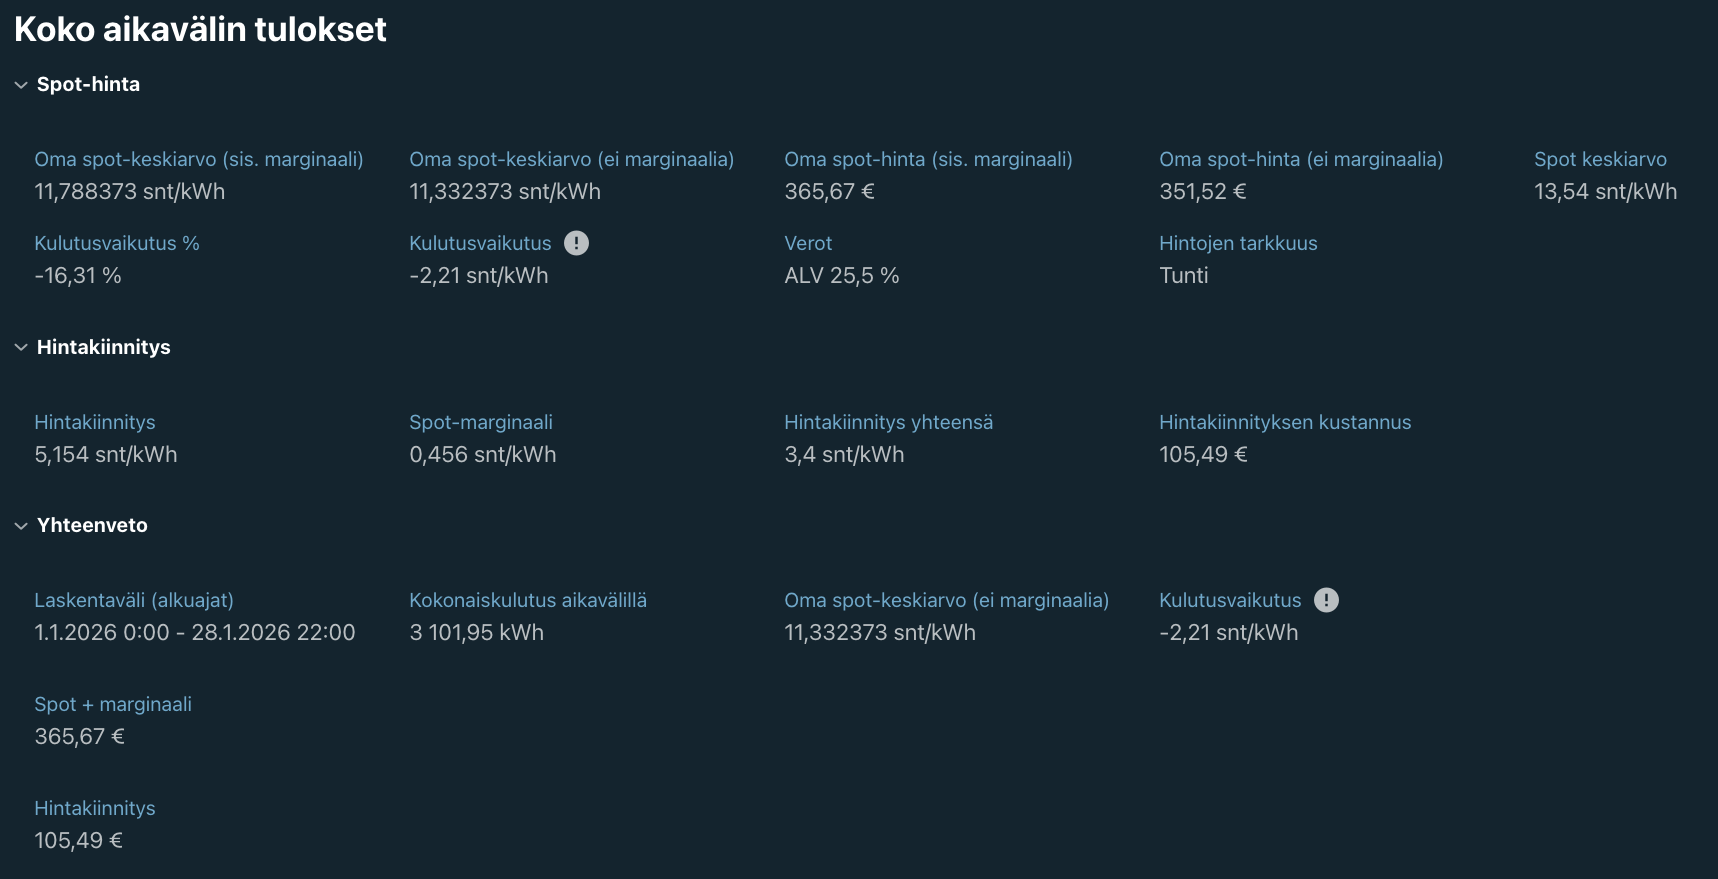This screenshot has width=1718, height=879.
Task: Select the "Kokonaiskulutus aikavälillä" label
Action: (527, 600)
